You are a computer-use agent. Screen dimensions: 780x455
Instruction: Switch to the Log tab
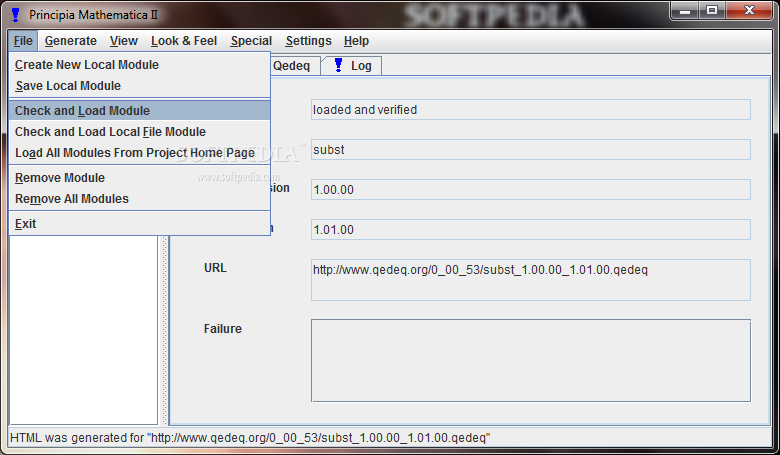click(x=352, y=66)
